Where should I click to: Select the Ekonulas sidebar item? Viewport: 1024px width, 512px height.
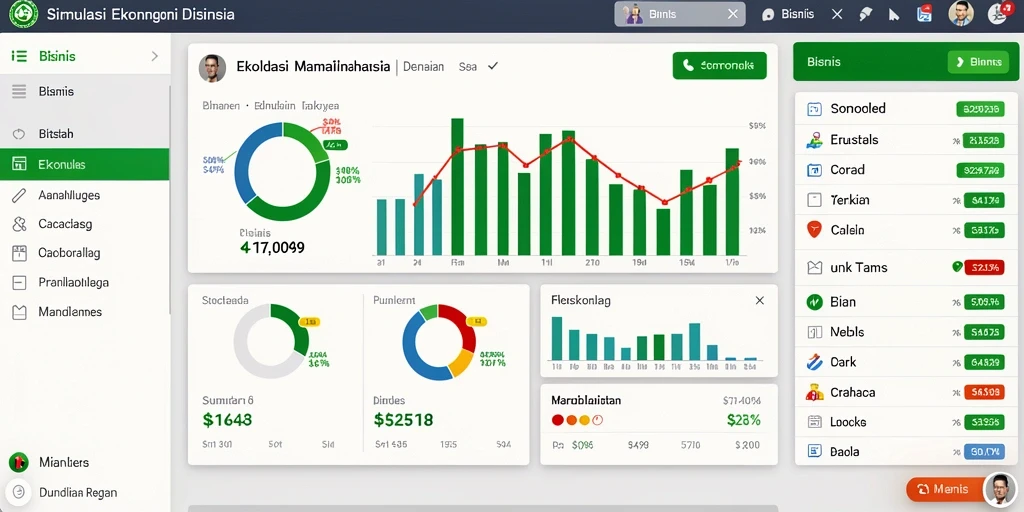pyautogui.click(x=85, y=164)
